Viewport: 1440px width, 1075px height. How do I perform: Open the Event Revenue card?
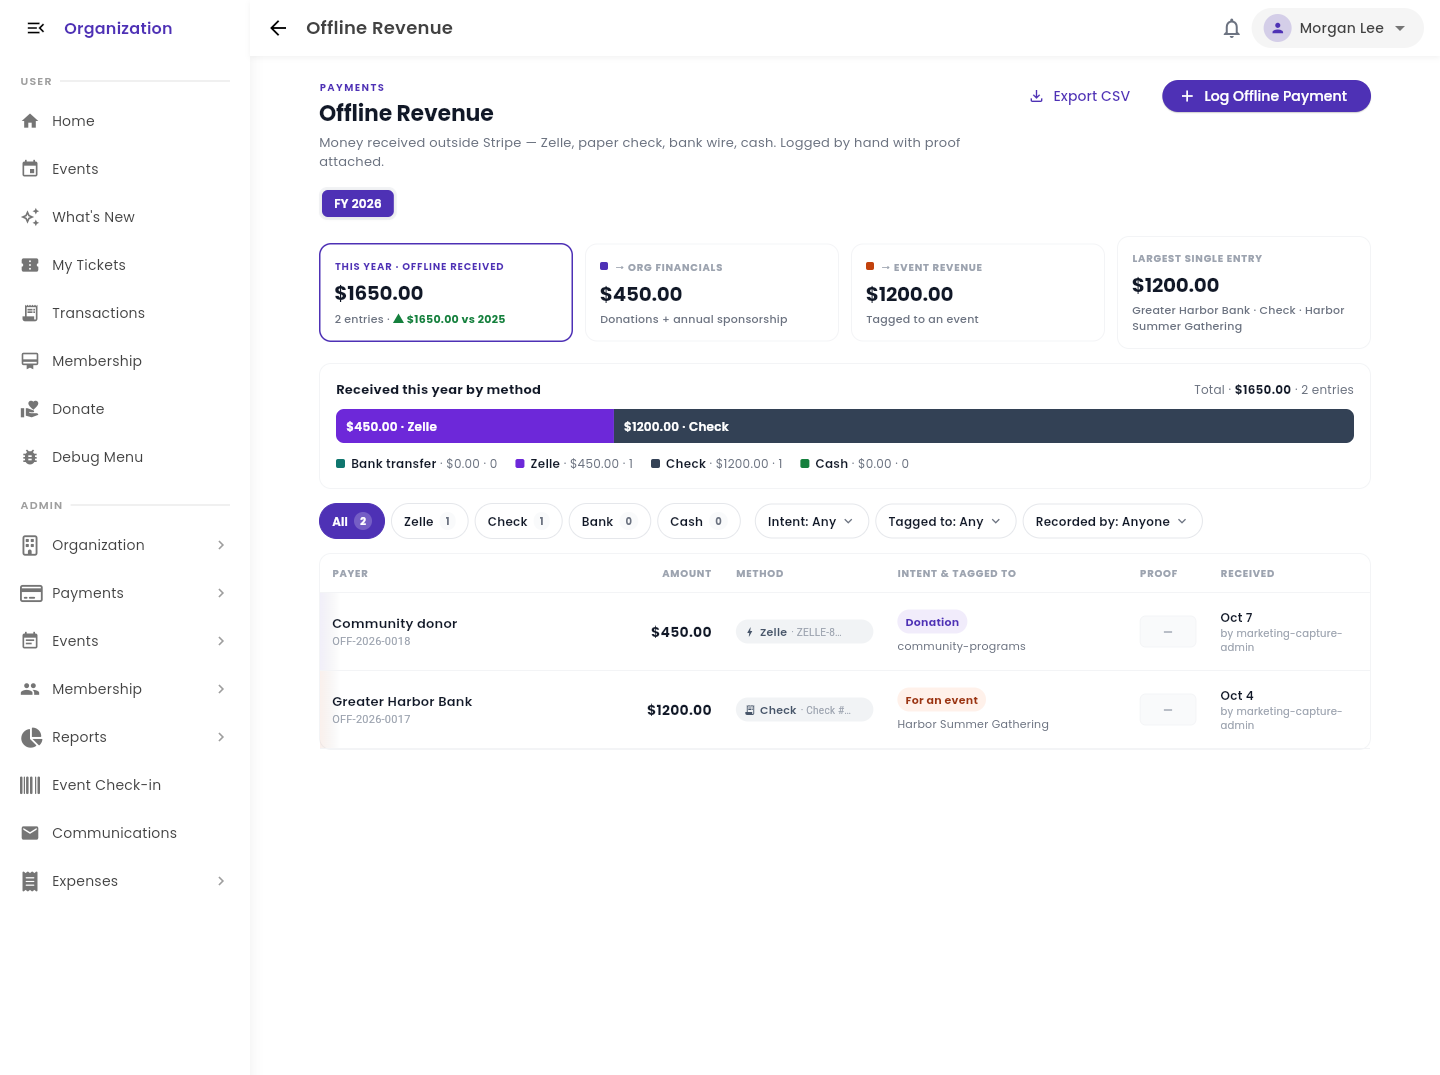click(x=977, y=293)
